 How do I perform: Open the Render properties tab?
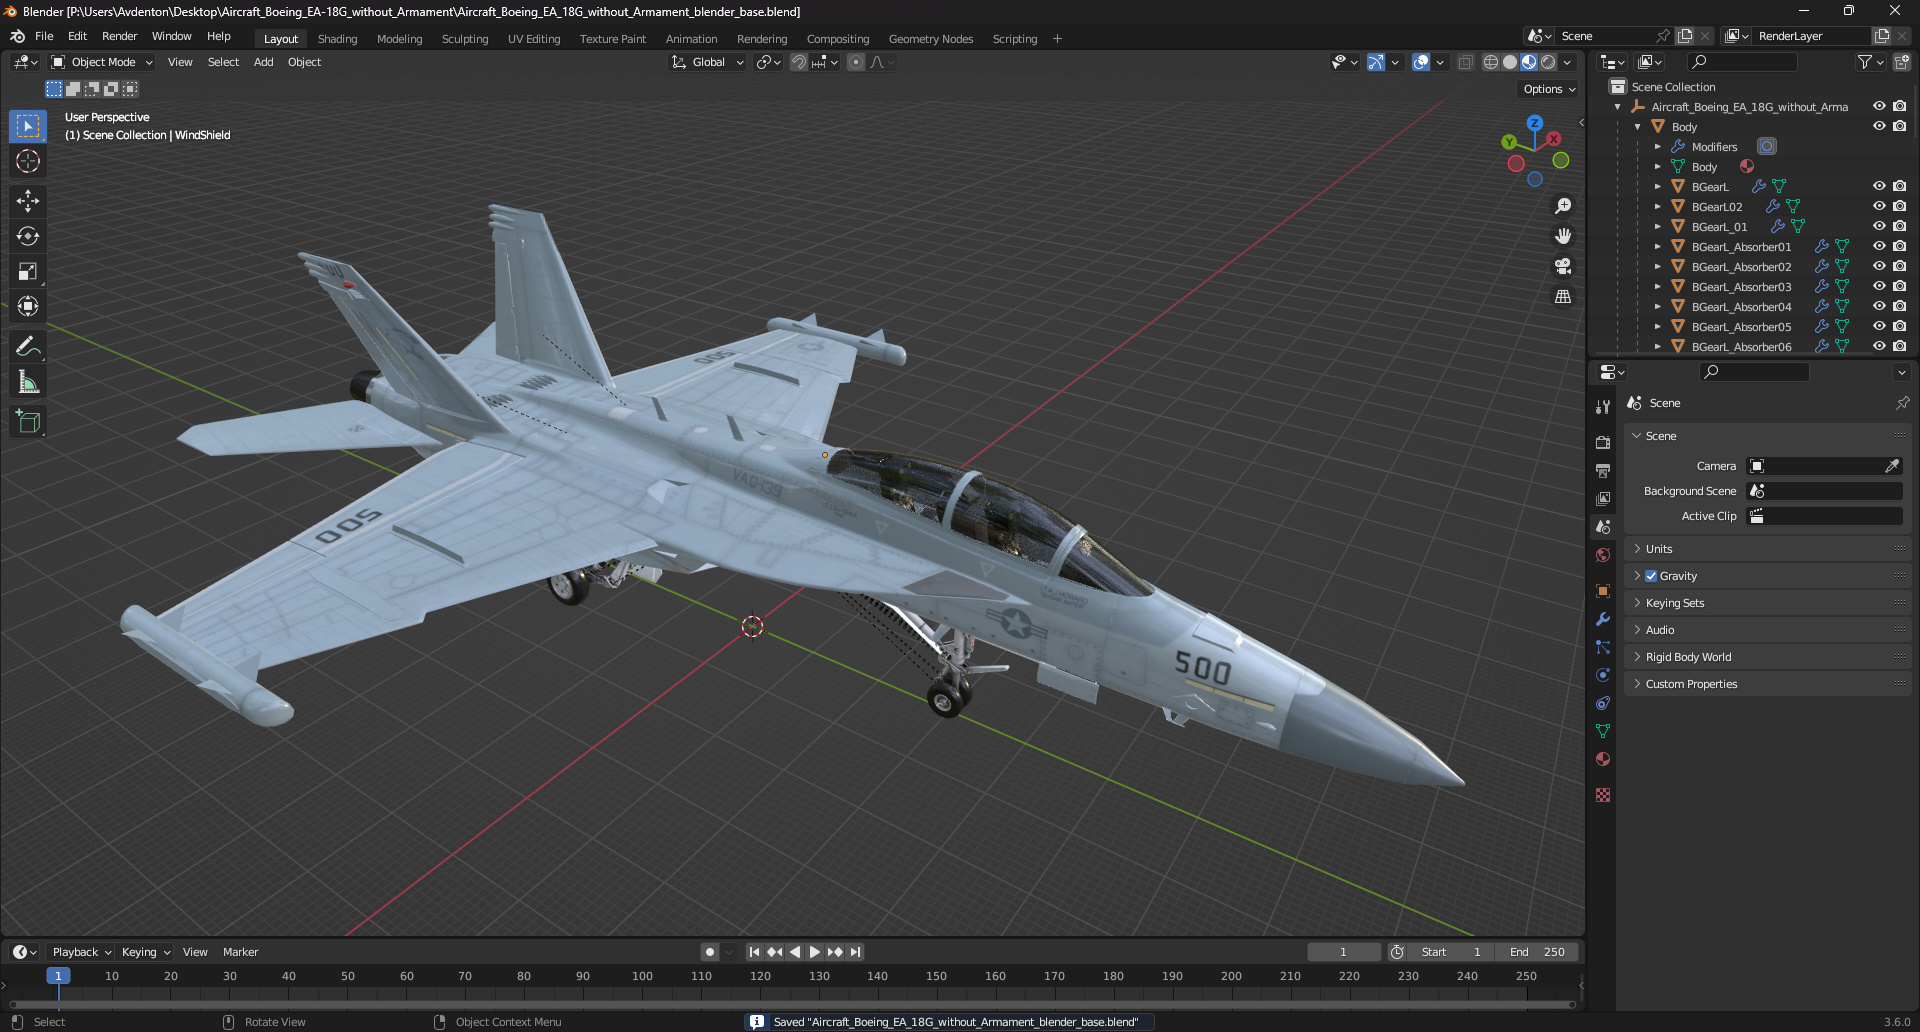coord(1603,442)
